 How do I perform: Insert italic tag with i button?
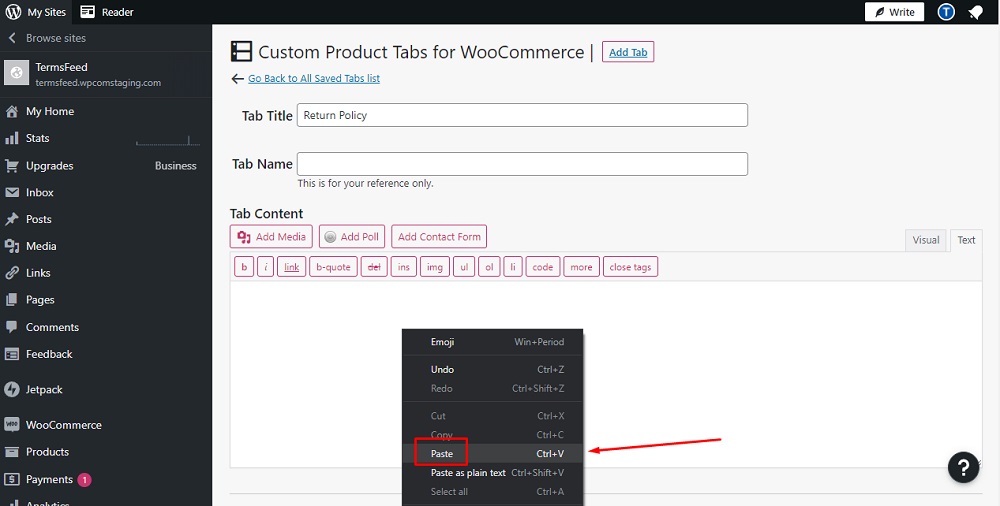[266, 267]
